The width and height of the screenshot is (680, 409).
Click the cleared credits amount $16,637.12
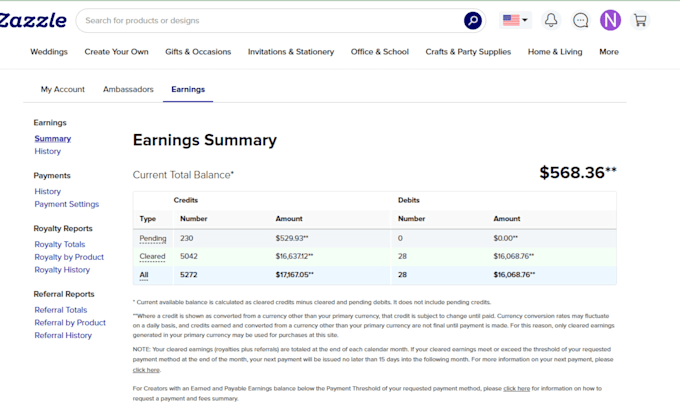pos(294,256)
